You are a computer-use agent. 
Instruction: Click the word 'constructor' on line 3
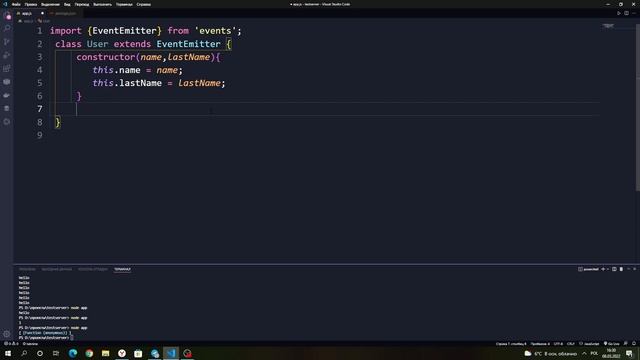pos(106,57)
